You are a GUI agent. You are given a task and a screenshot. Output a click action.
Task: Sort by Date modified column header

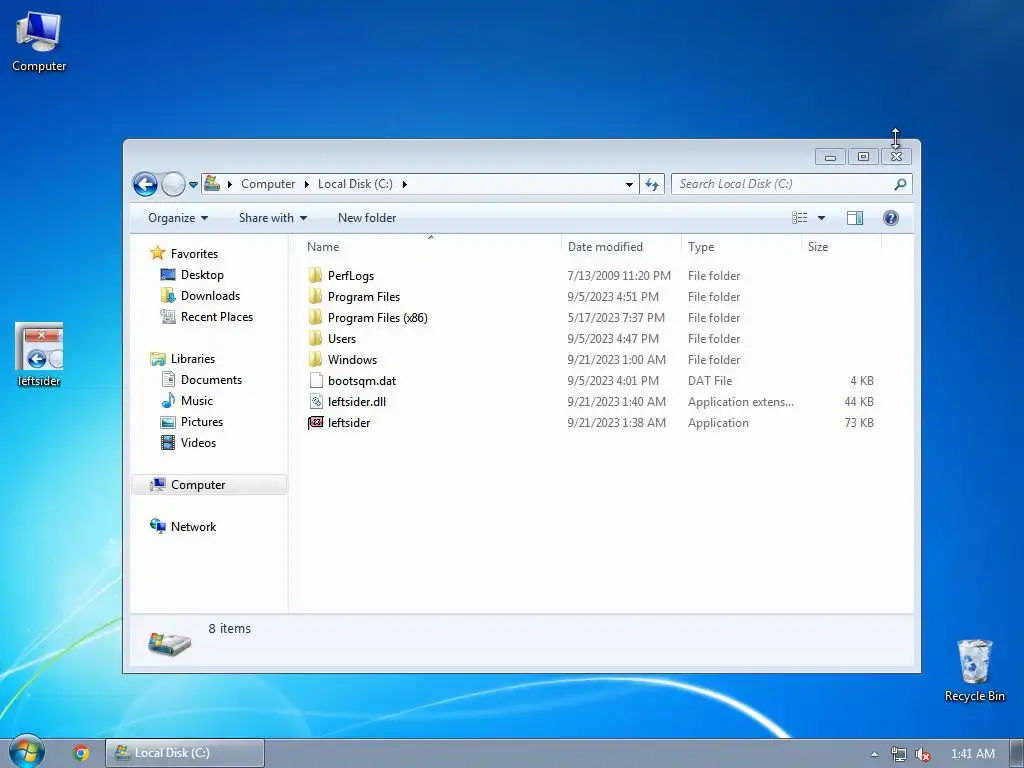coord(621,247)
